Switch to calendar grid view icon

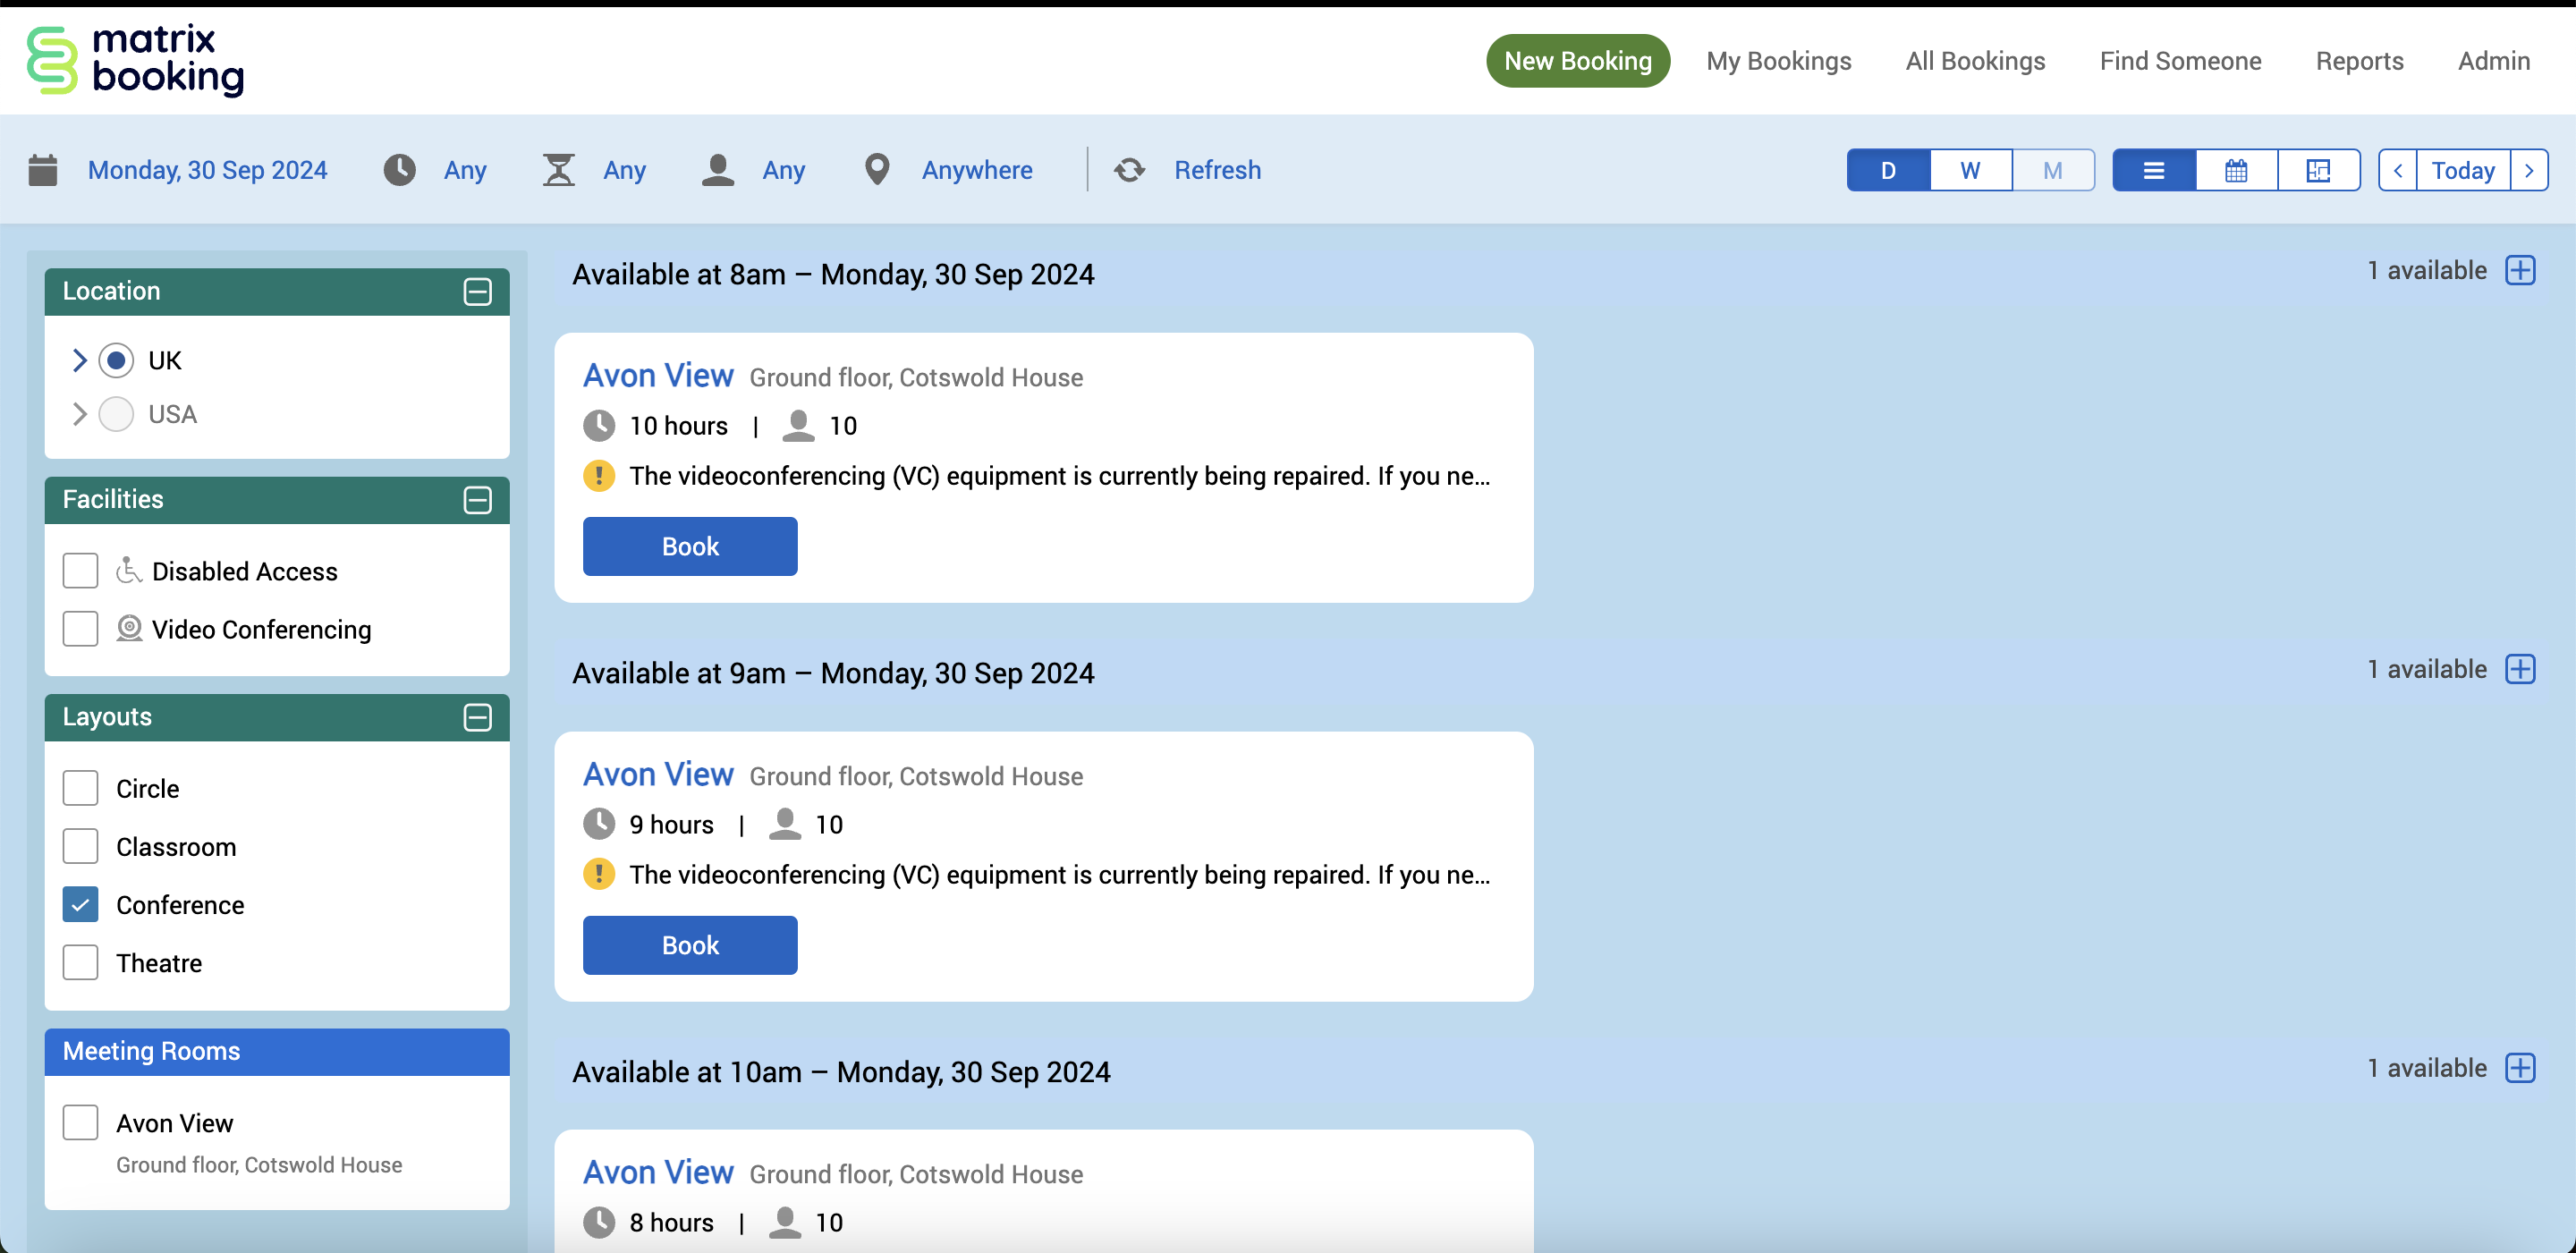2235,170
